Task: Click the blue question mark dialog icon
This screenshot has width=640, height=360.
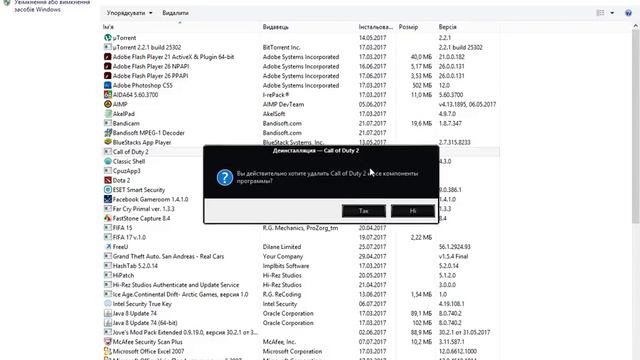Action: tap(224, 178)
